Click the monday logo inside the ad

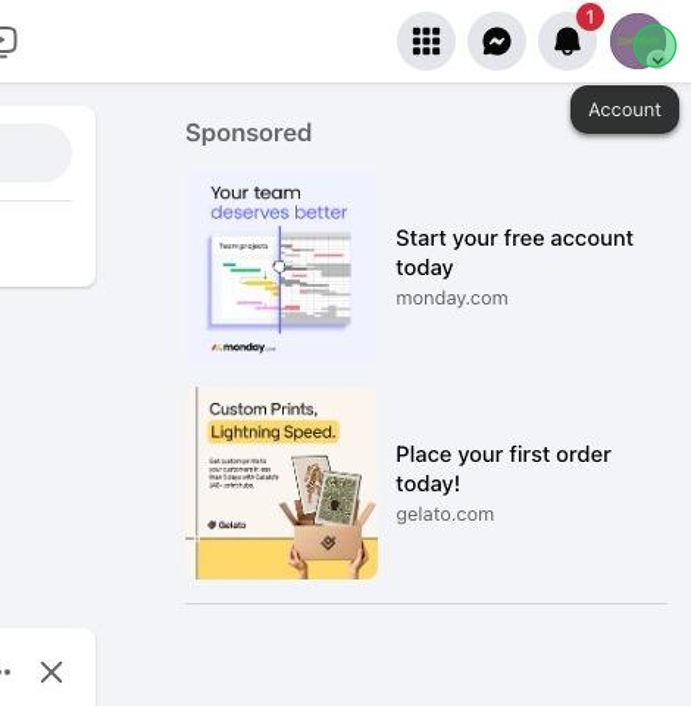coord(243,347)
